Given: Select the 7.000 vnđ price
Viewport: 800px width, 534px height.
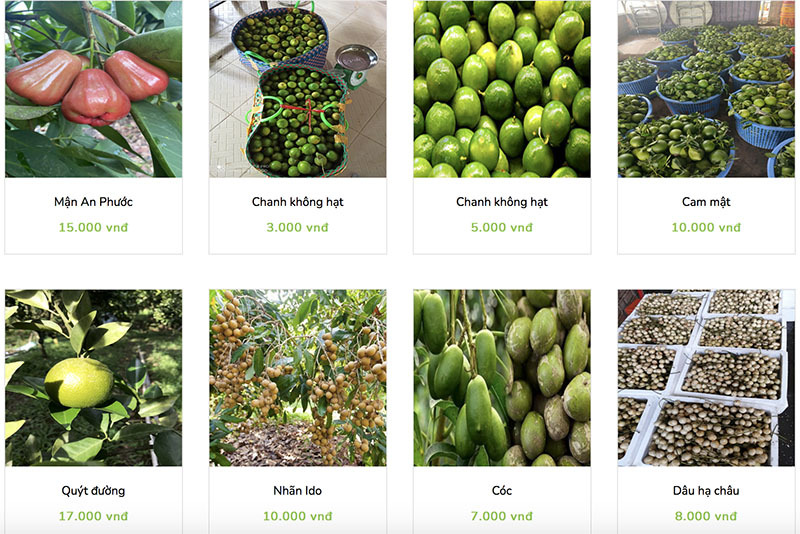Looking at the screenshot, I should [x=502, y=516].
